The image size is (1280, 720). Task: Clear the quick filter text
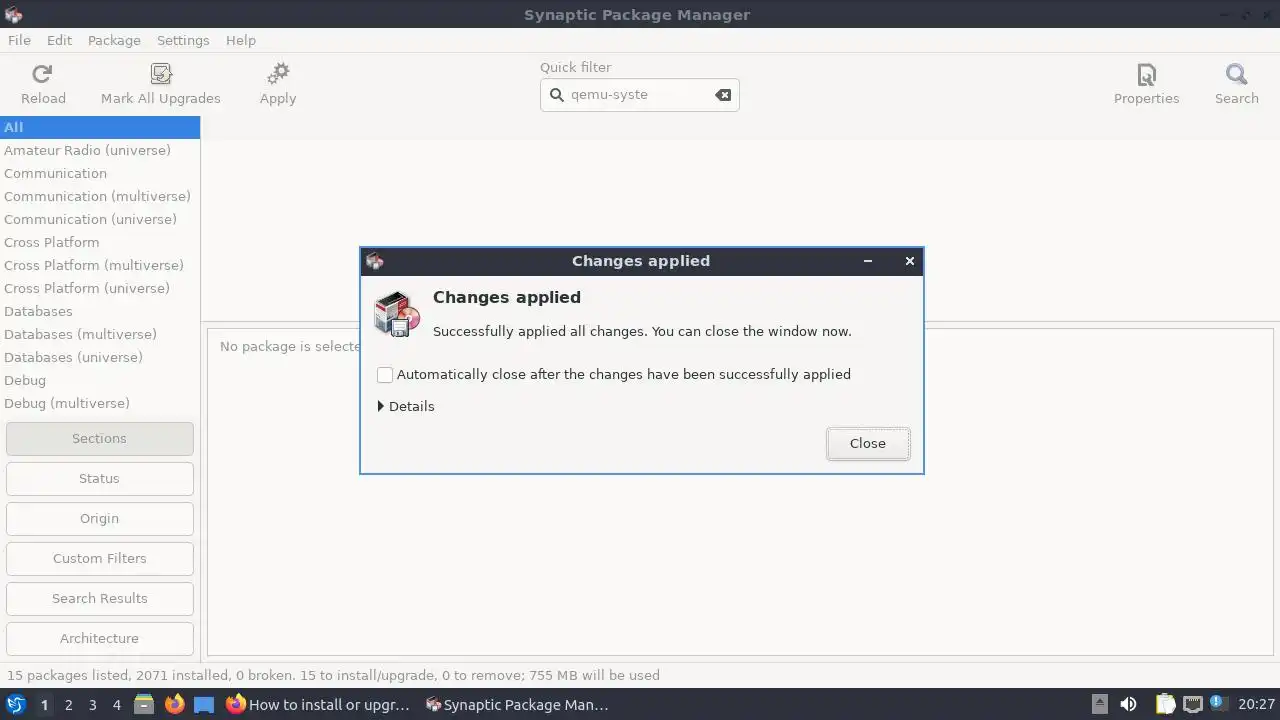click(723, 95)
